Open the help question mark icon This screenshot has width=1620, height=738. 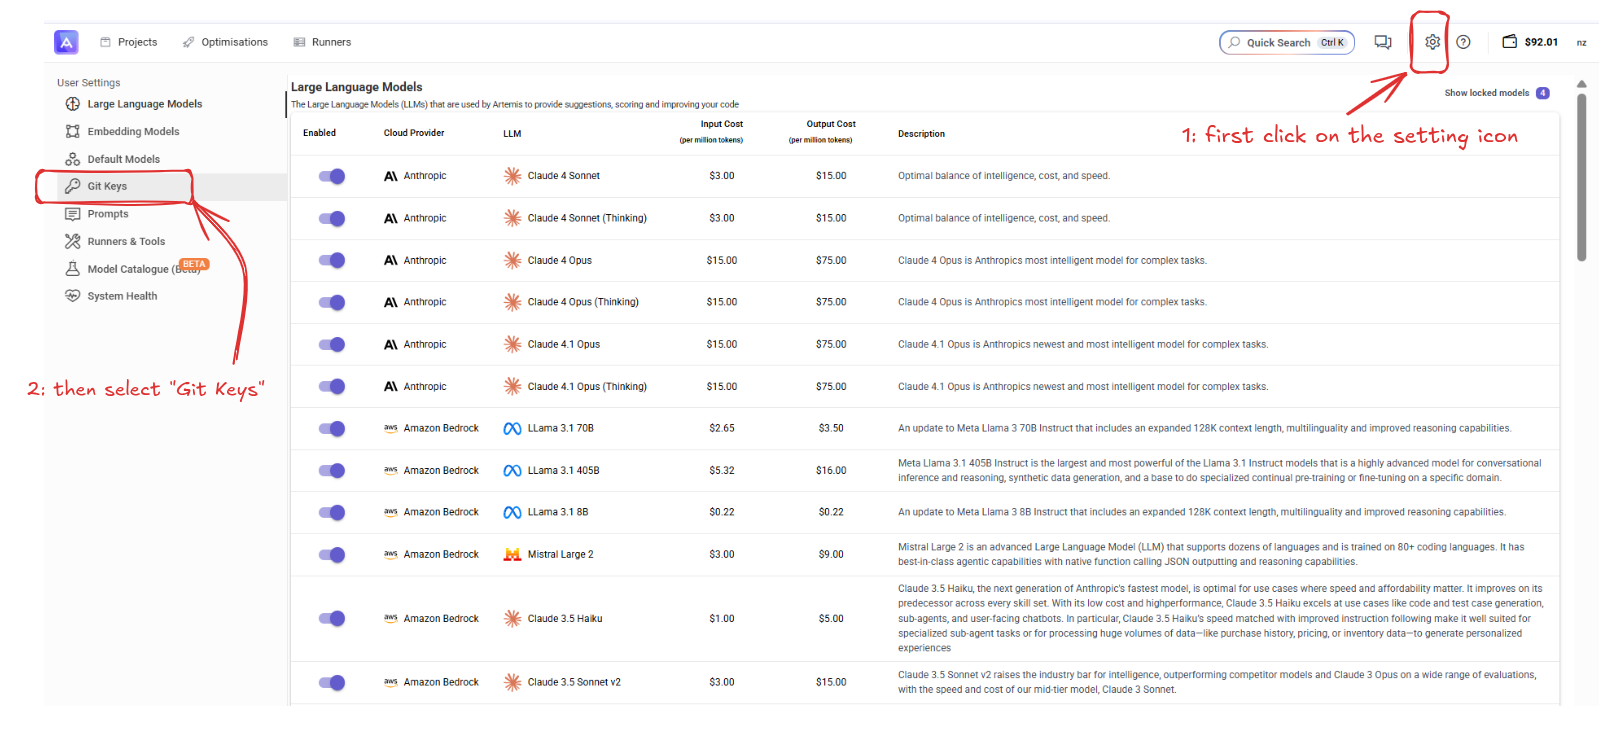1463,42
